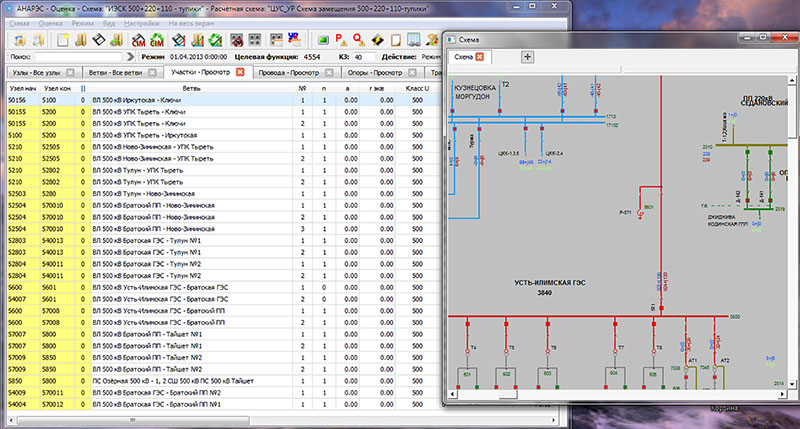Click the gray panel layout icon
Screen dimensions: 800x429
(276, 40)
